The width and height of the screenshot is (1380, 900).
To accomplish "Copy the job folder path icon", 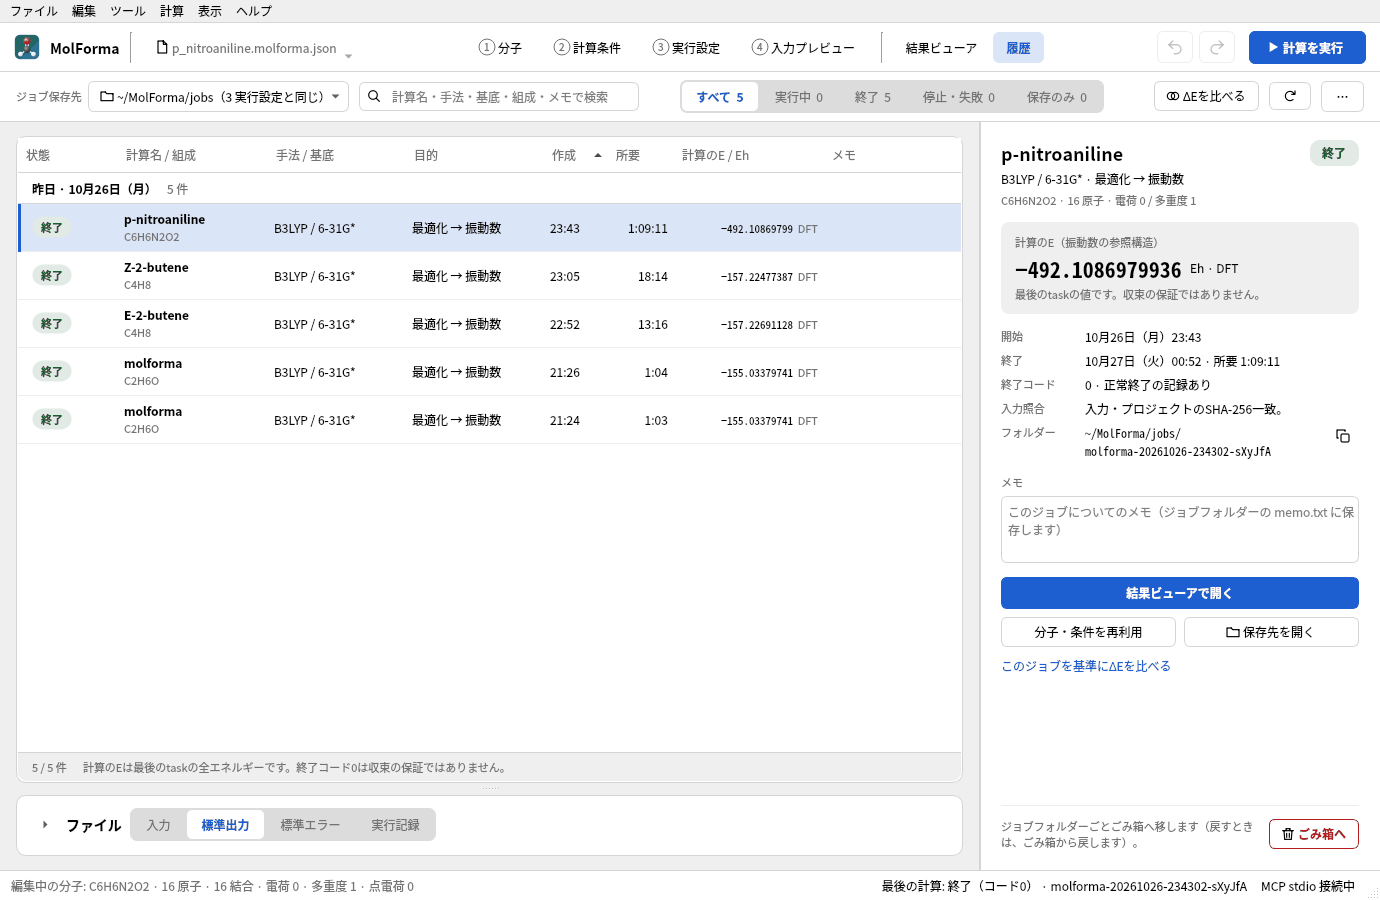I will pos(1343,436).
